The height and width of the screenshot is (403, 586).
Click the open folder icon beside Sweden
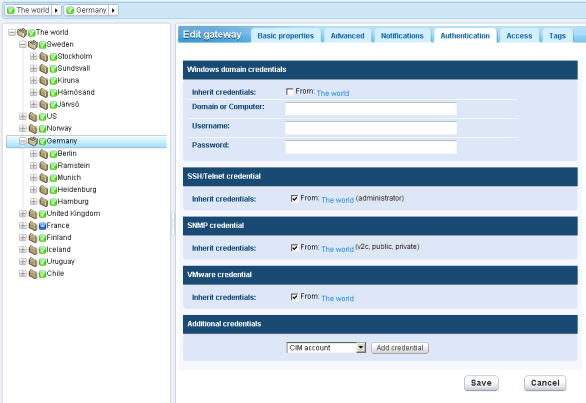click(33, 45)
